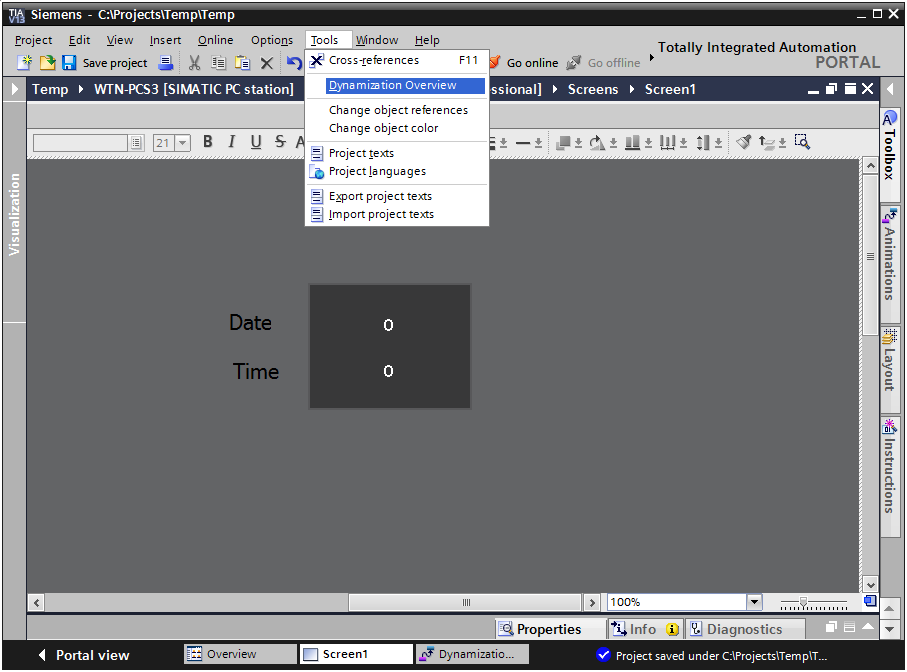Open the Overview editor in taskbar
This screenshot has height=672, width=907.
(x=240, y=654)
